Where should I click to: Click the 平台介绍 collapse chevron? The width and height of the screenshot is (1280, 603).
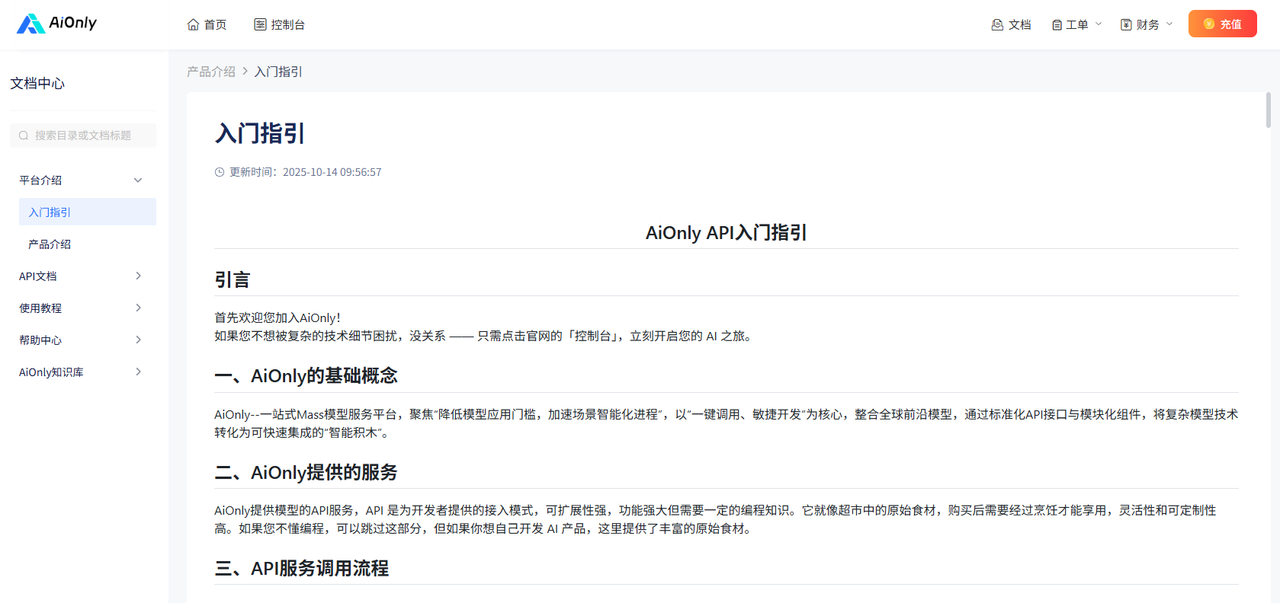pos(138,180)
